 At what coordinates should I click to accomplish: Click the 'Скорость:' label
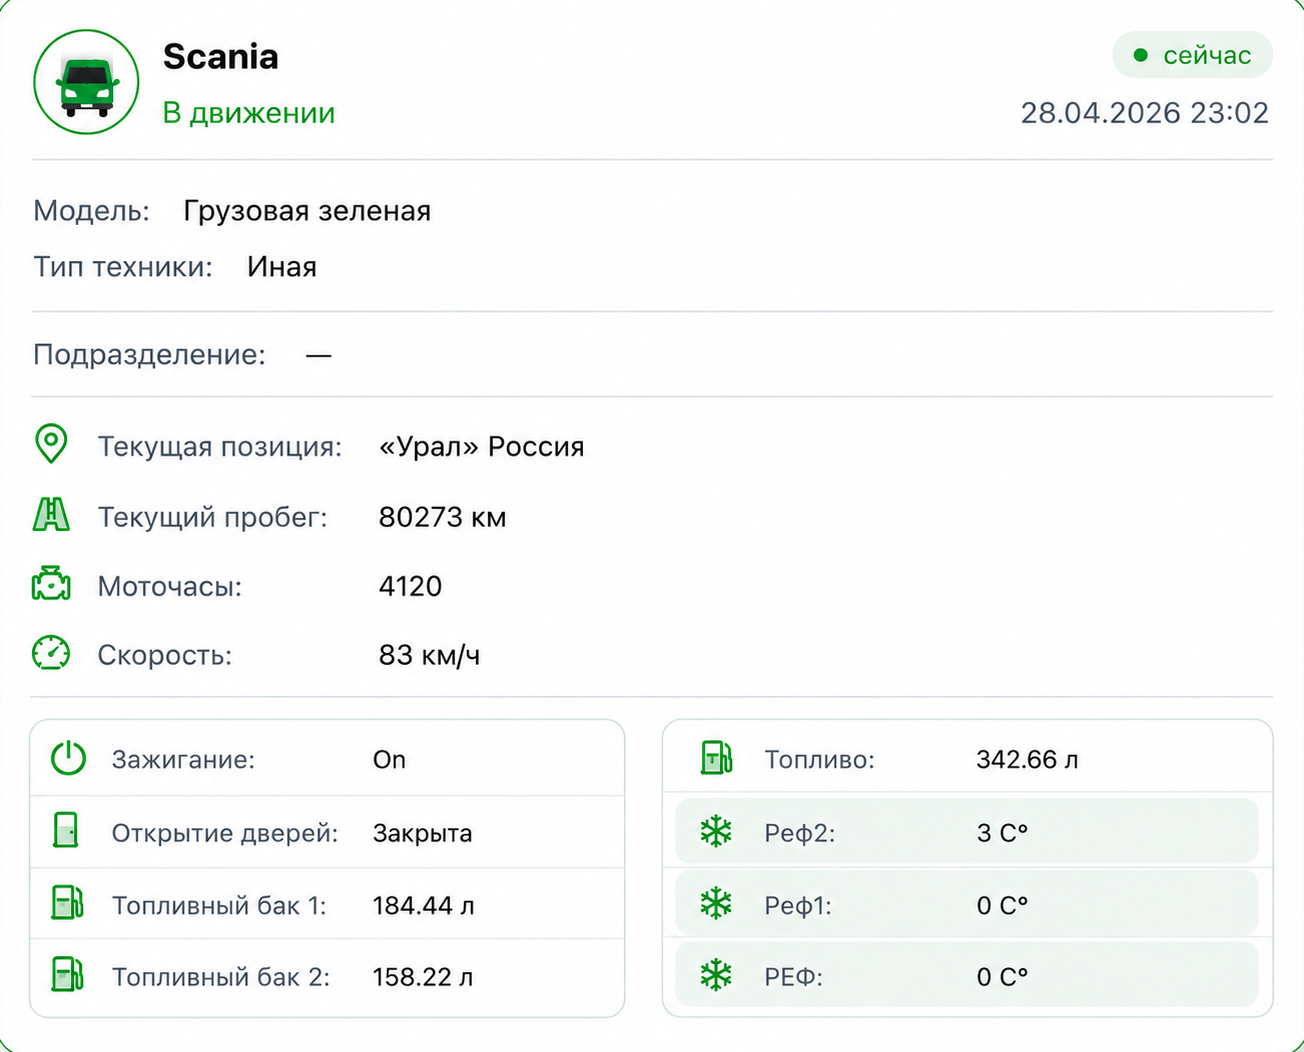pyautogui.click(x=165, y=655)
